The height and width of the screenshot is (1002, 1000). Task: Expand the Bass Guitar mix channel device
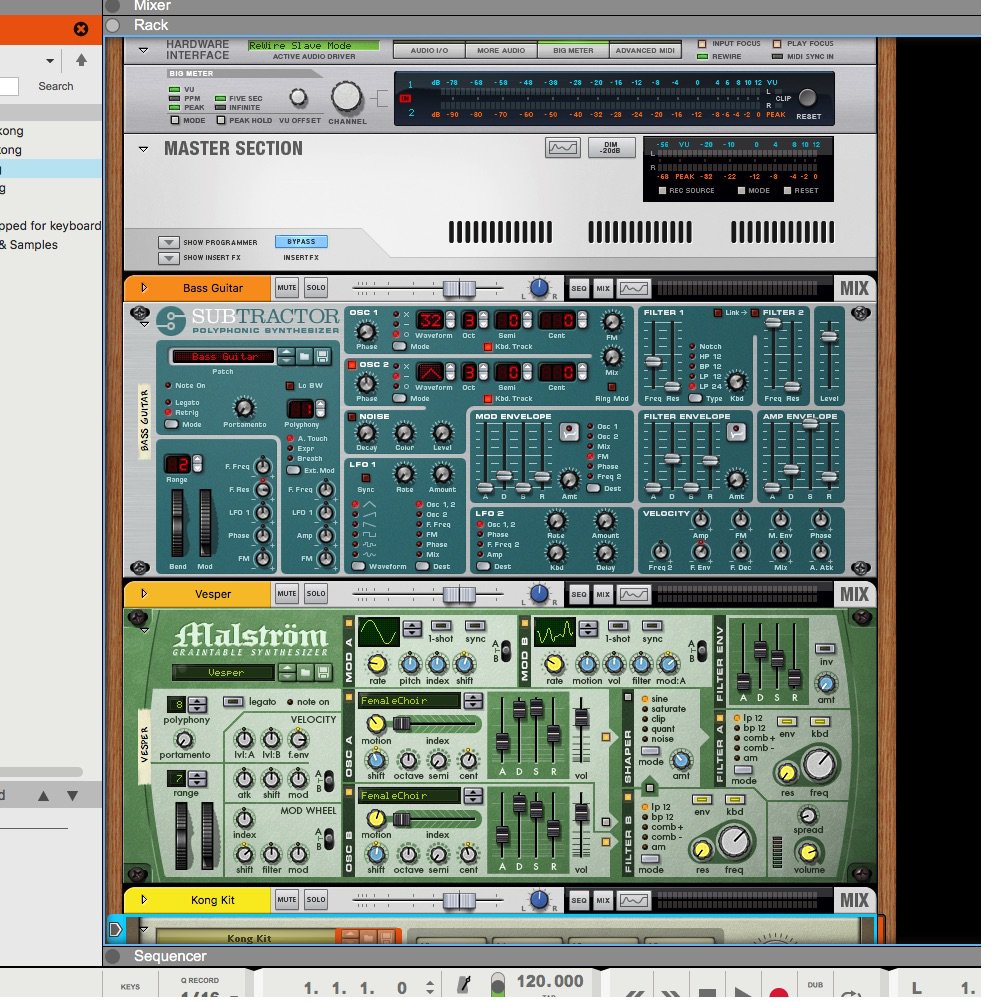143,288
